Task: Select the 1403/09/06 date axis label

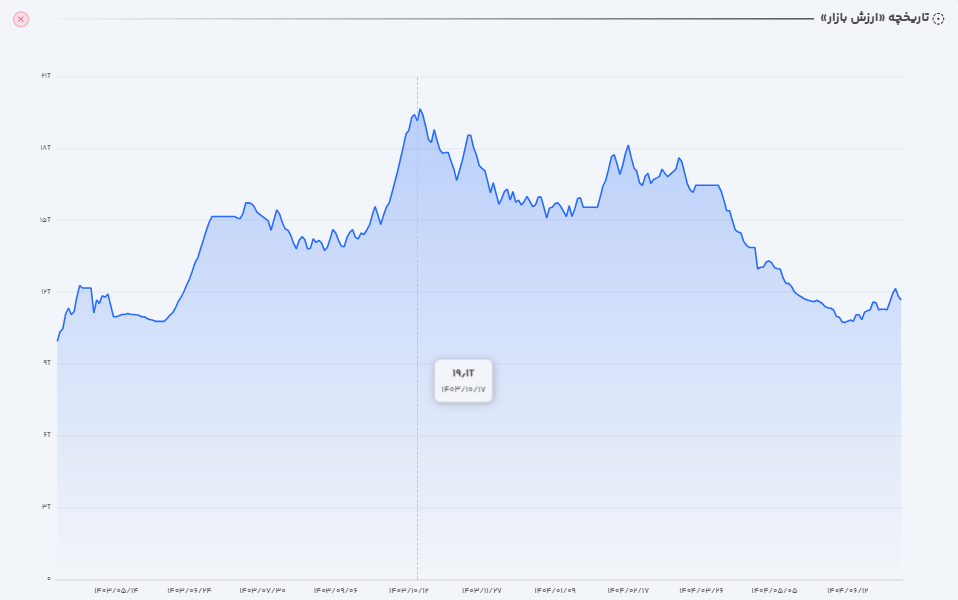Action: click(x=335, y=590)
